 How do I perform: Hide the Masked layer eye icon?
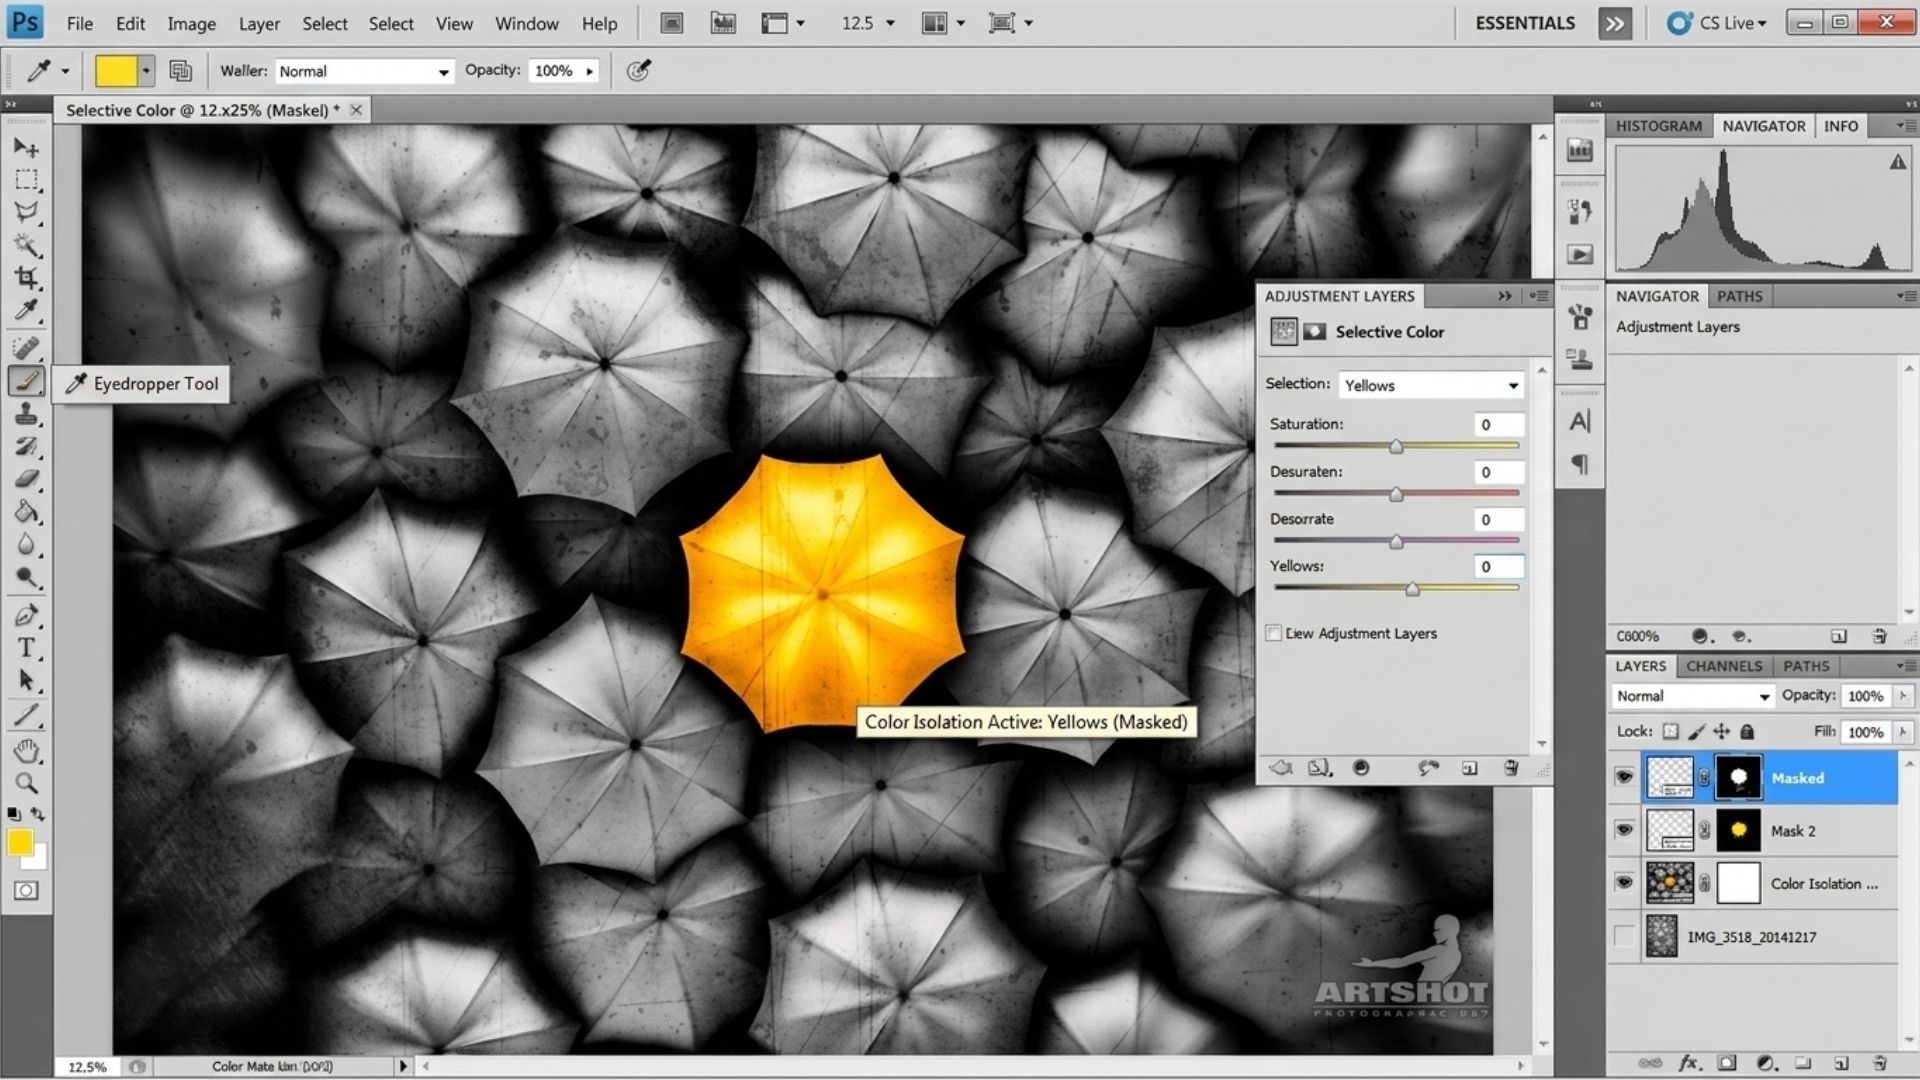coord(1624,777)
